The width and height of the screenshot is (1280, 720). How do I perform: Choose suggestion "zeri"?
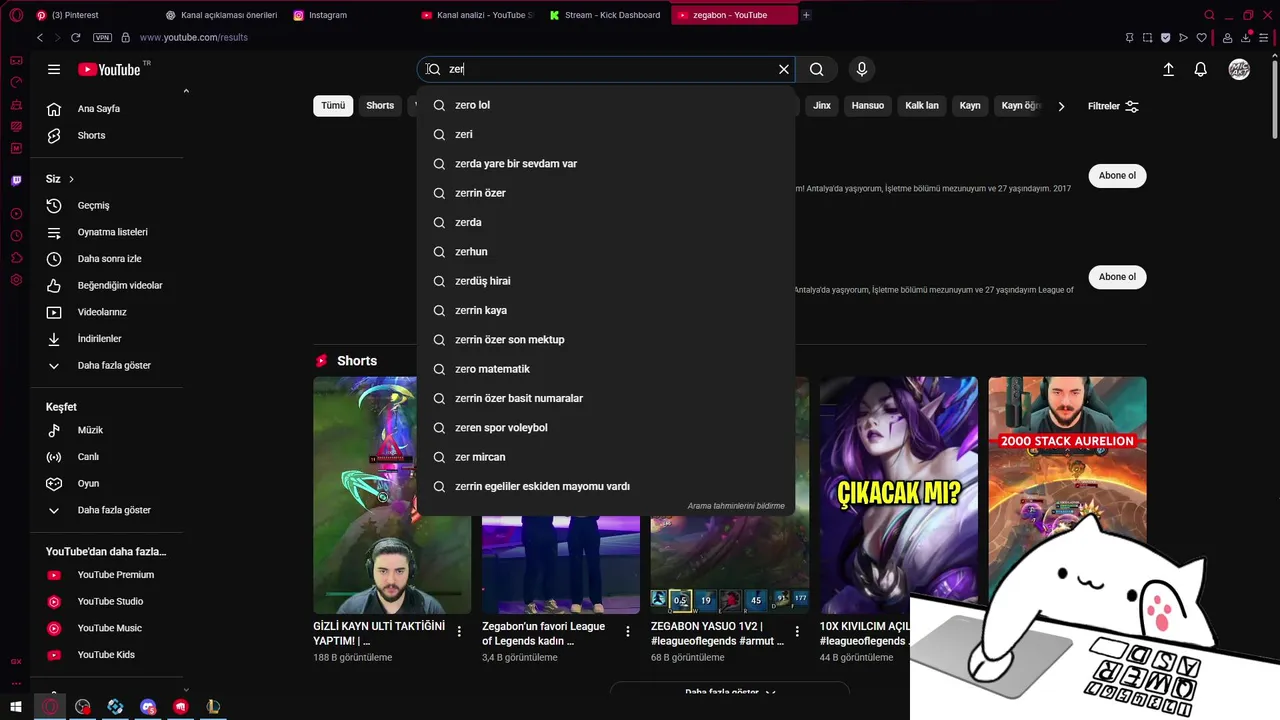[x=606, y=134]
